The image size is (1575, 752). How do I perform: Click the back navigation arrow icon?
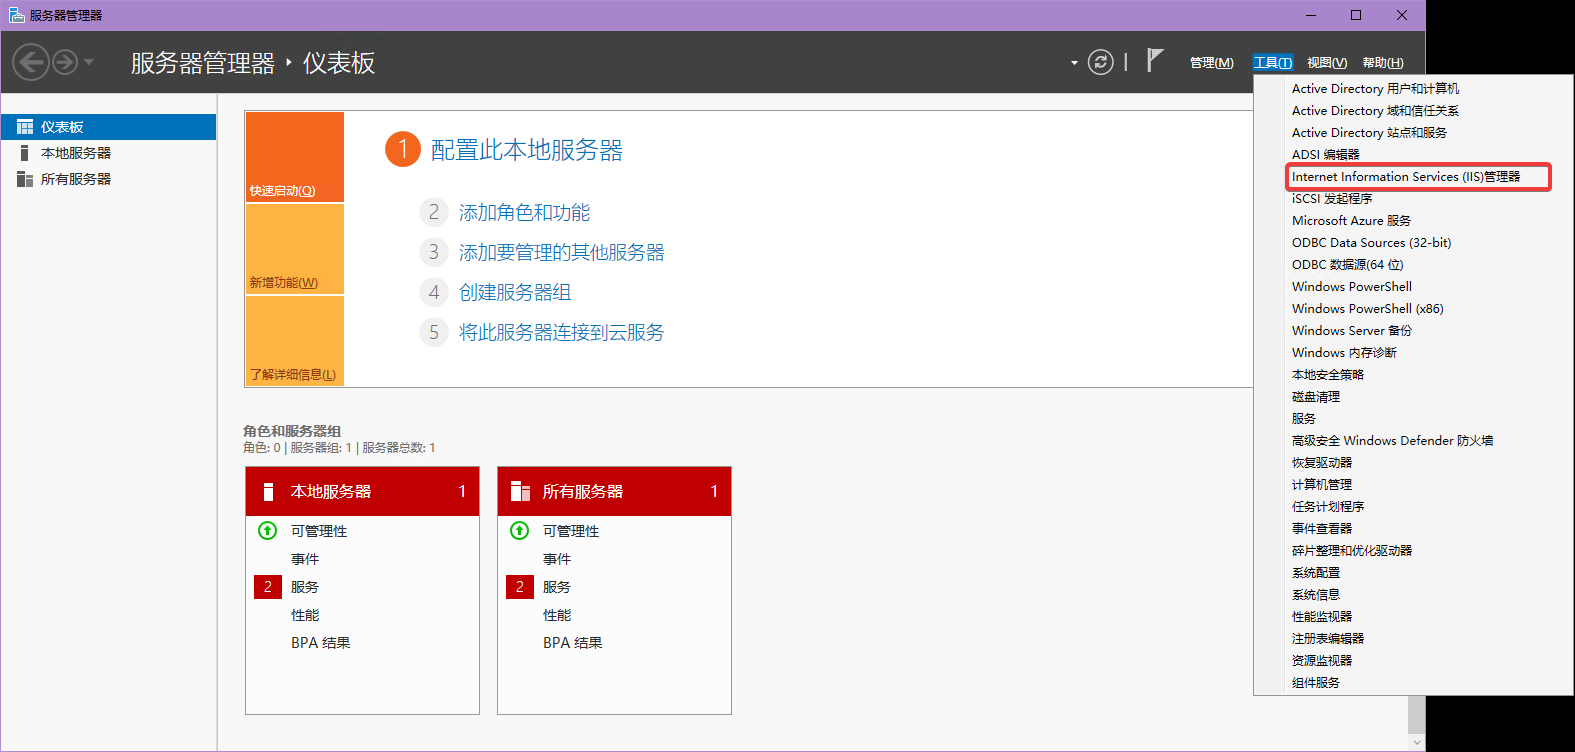point(30,62)
